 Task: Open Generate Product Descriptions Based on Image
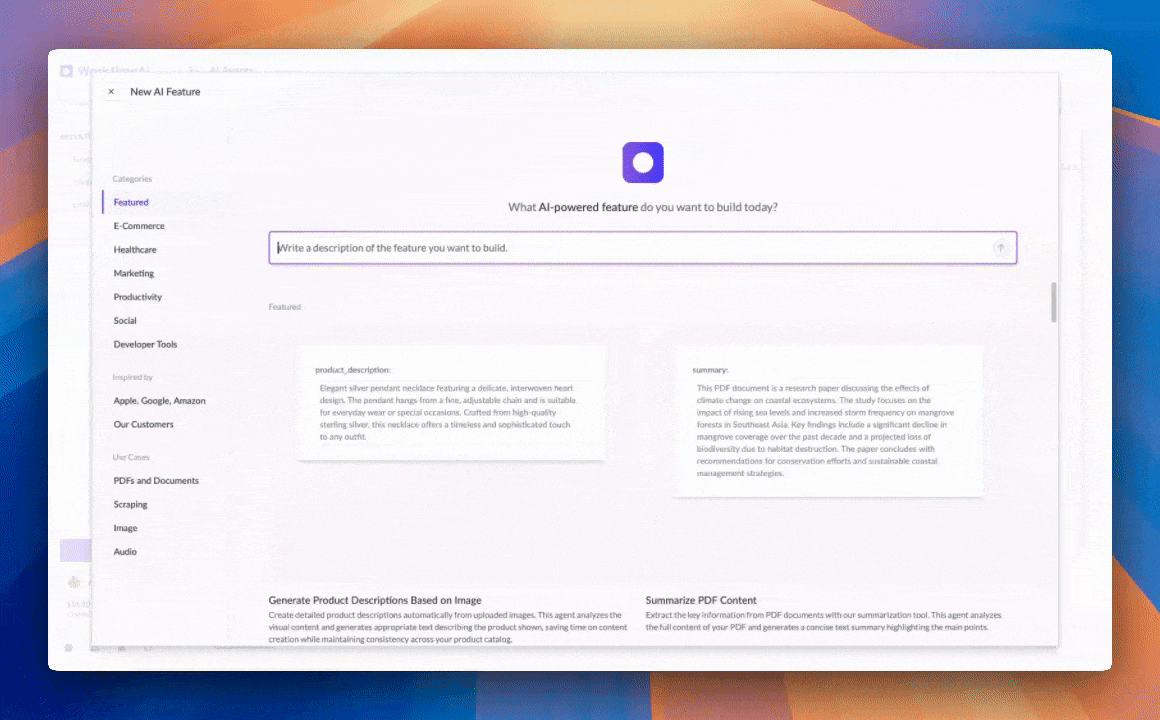[375, 600]
